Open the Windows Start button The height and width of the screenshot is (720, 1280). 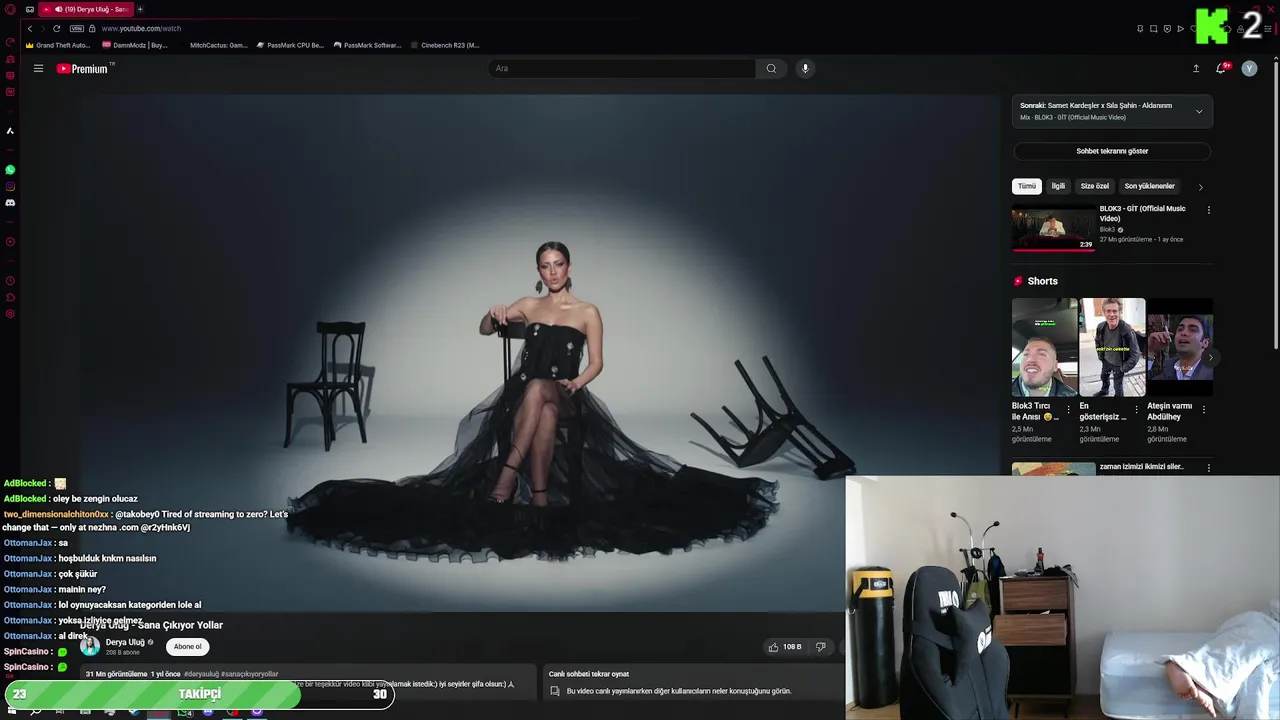[x=13, y=711]
